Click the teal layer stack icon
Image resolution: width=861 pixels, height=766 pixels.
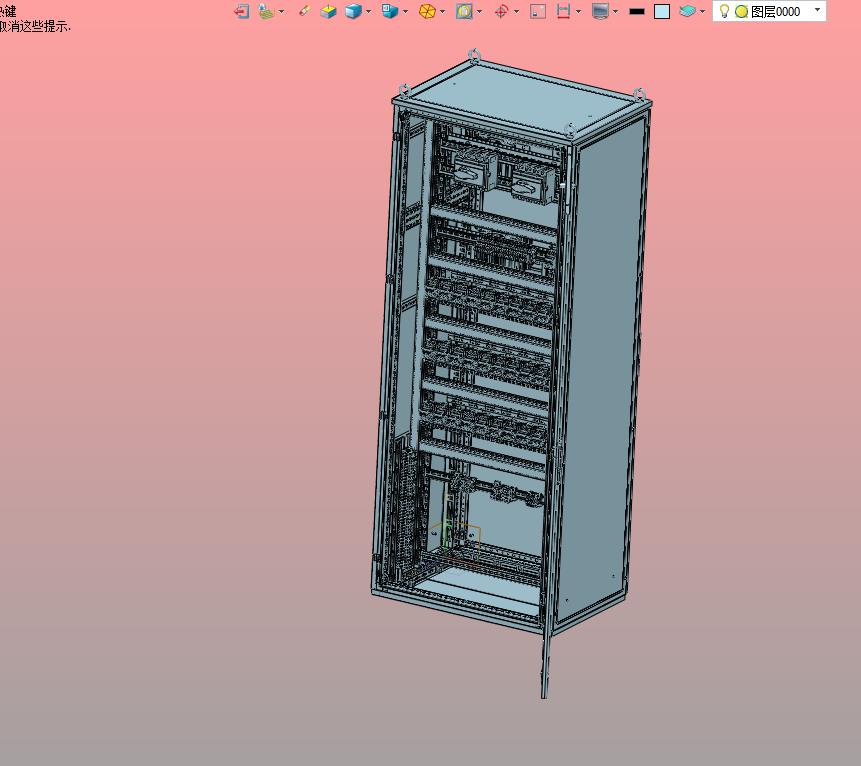pos(687,11)
